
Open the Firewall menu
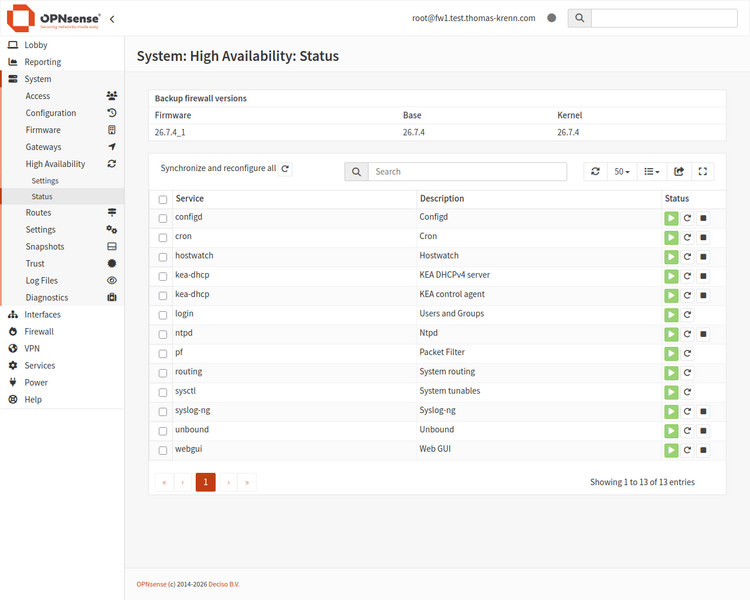pos(62,332)
